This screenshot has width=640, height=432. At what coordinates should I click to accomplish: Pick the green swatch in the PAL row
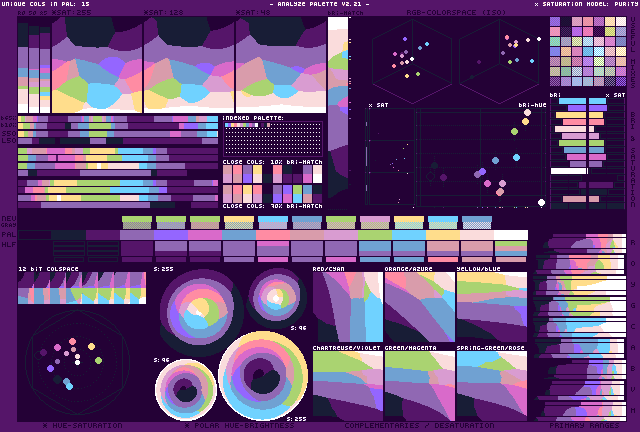375,235
